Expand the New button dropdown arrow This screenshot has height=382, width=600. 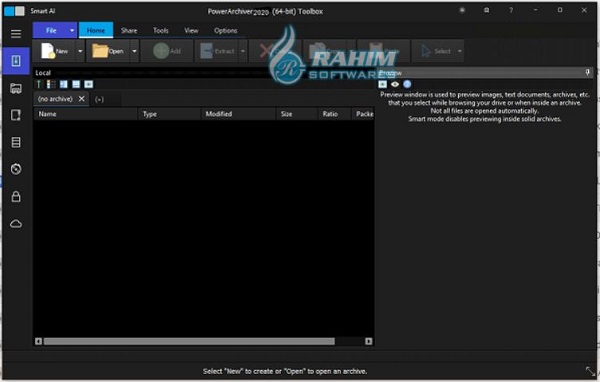tap(80, 51)
